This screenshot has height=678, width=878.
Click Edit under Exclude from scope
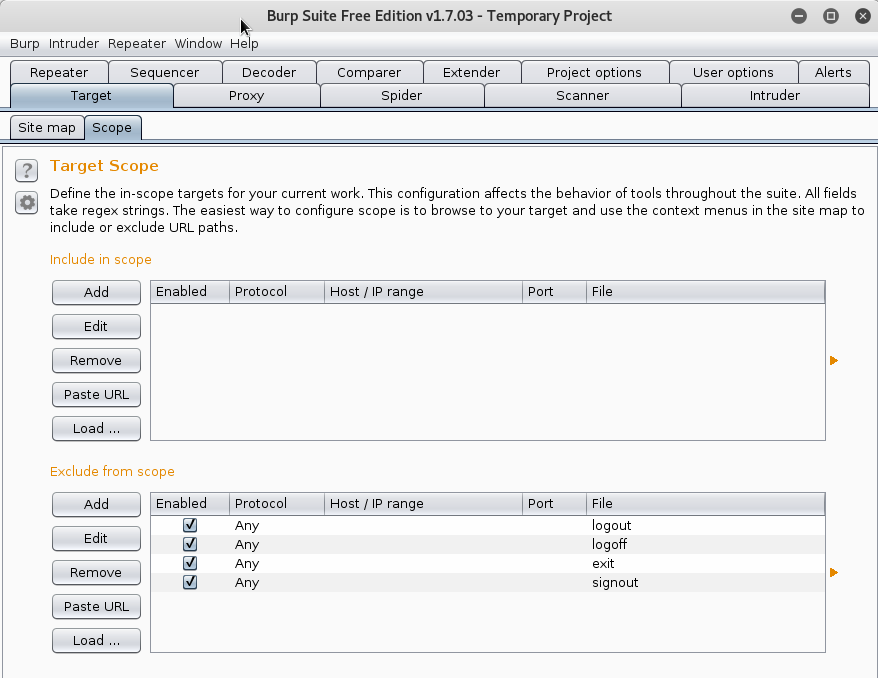click(x=96, y=539)
